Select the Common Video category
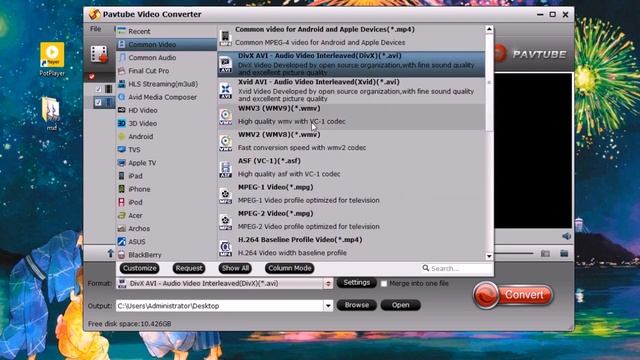The image size is (640, 360). [166, 44]
